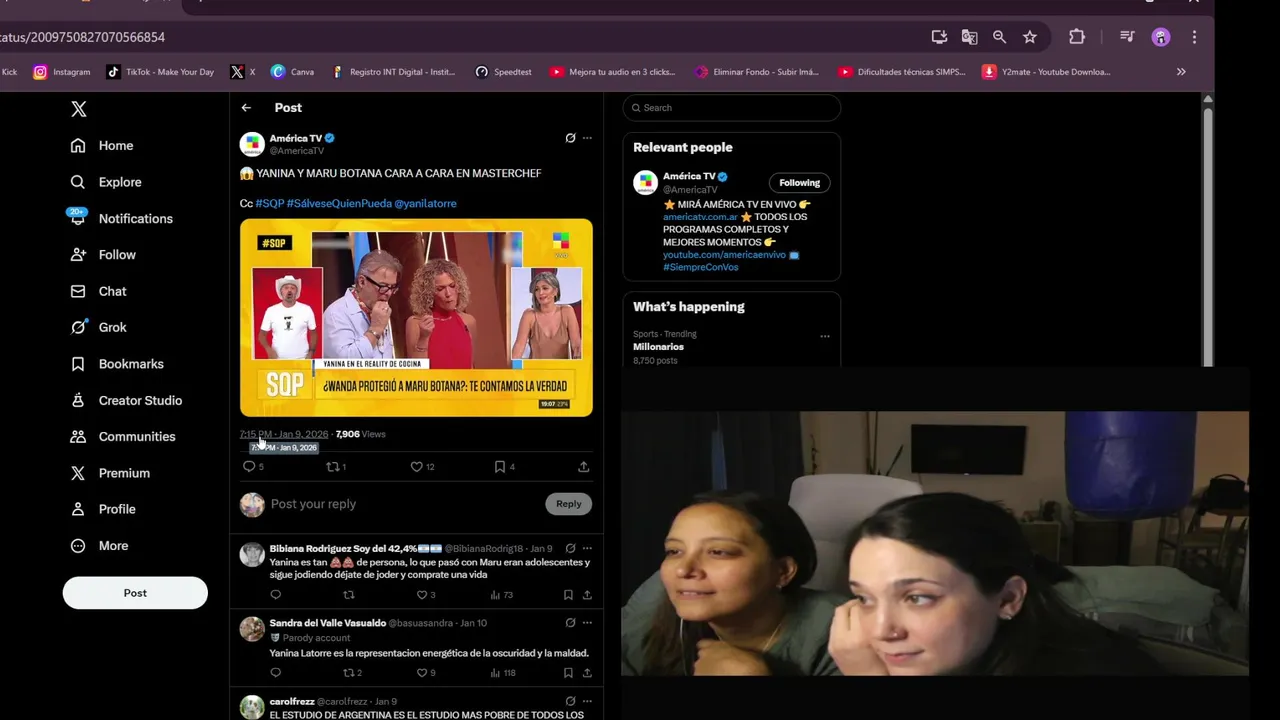The height and width of the screenshot is (720, 1280).
Task: Click the Following button for América TV
Action: click(799, 183)
